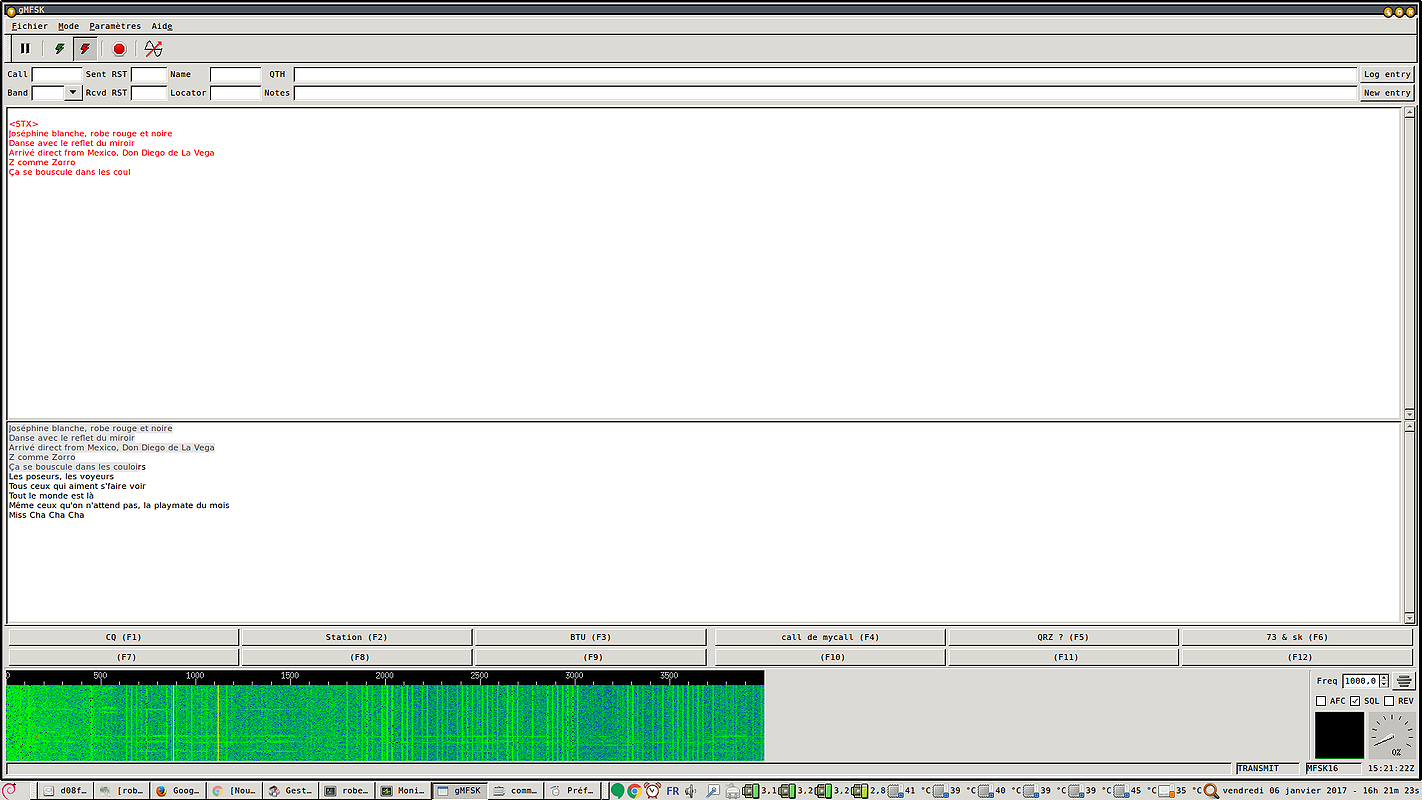
Task: Click the black signal scope display
Action: click(1339, 735)
